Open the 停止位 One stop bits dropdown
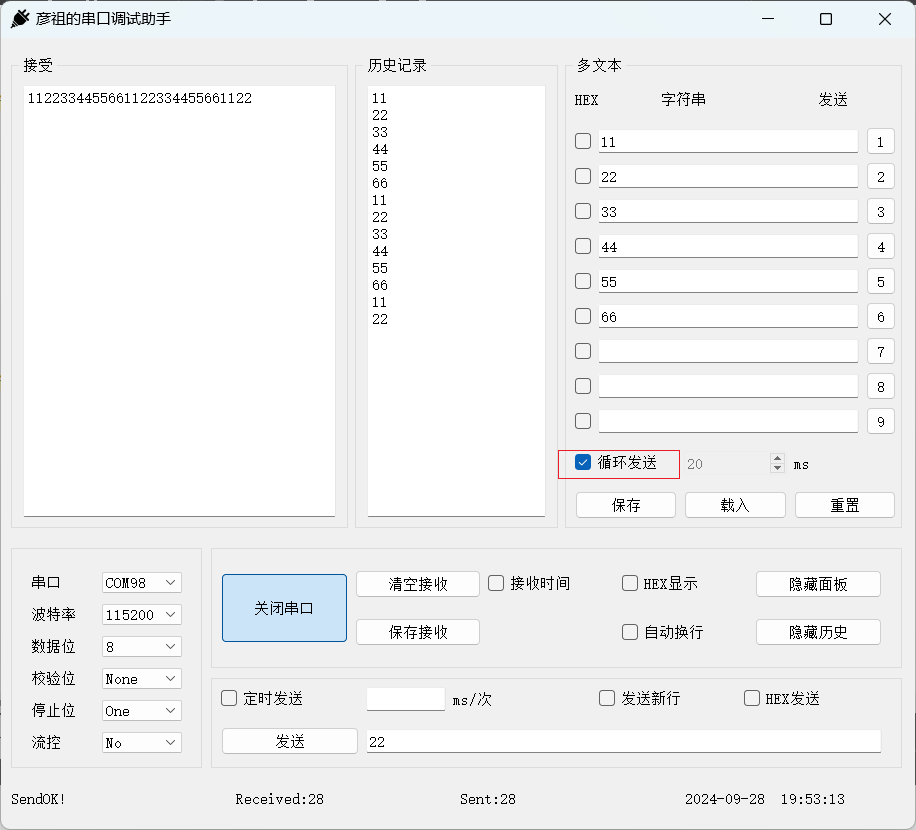 click(141, 711)
